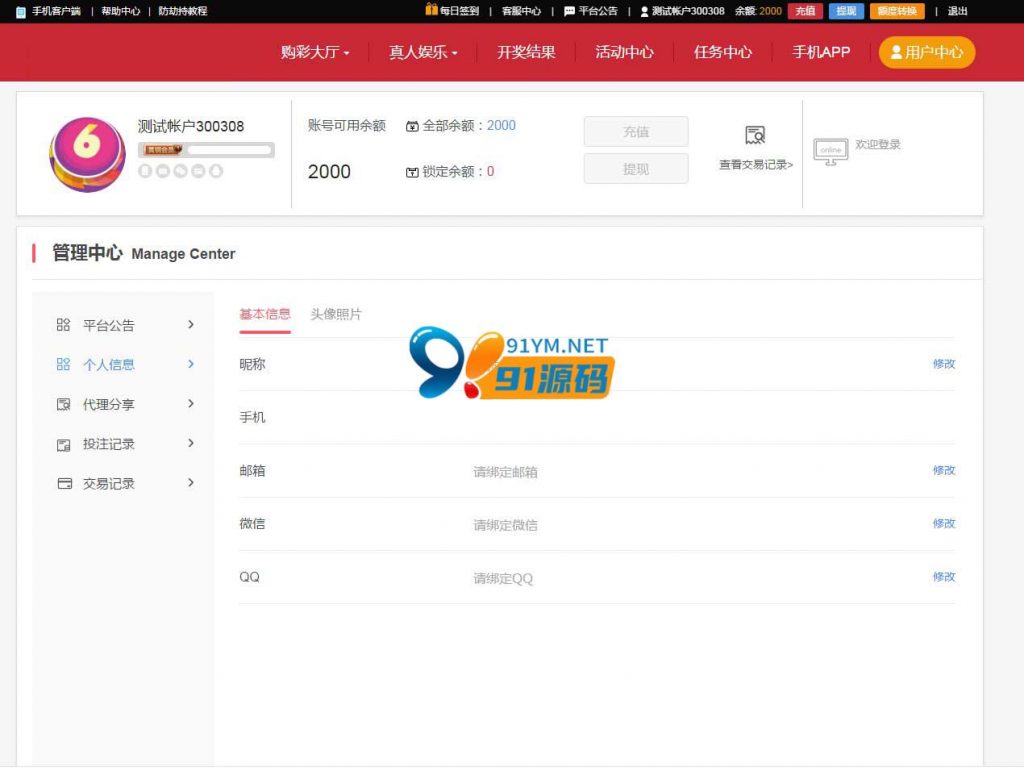Click the 请绑定QQ placeholder text
This screenshot has height=771, width=1024.
tap(503, 578)
